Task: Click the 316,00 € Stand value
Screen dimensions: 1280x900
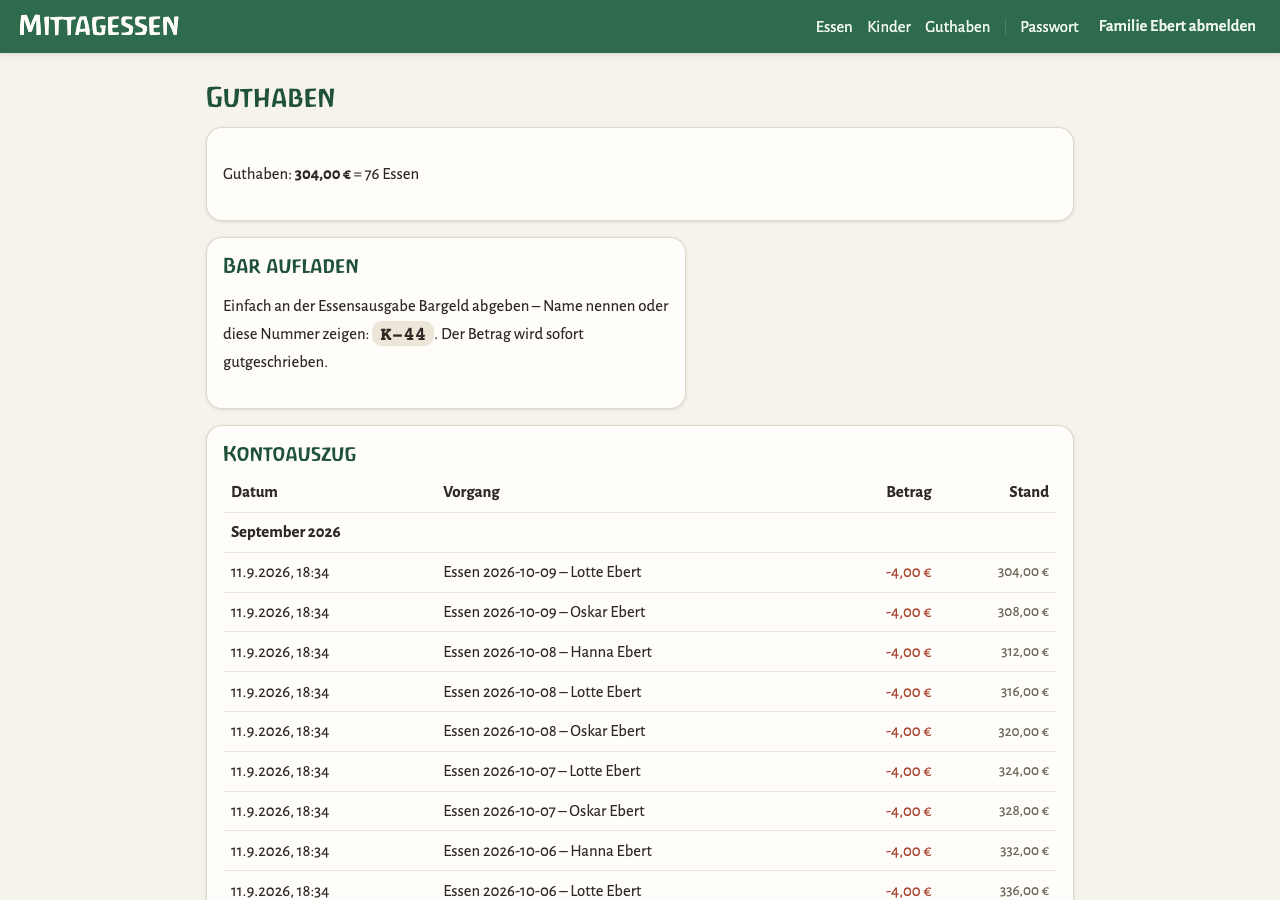Action: coord(1025,692)
